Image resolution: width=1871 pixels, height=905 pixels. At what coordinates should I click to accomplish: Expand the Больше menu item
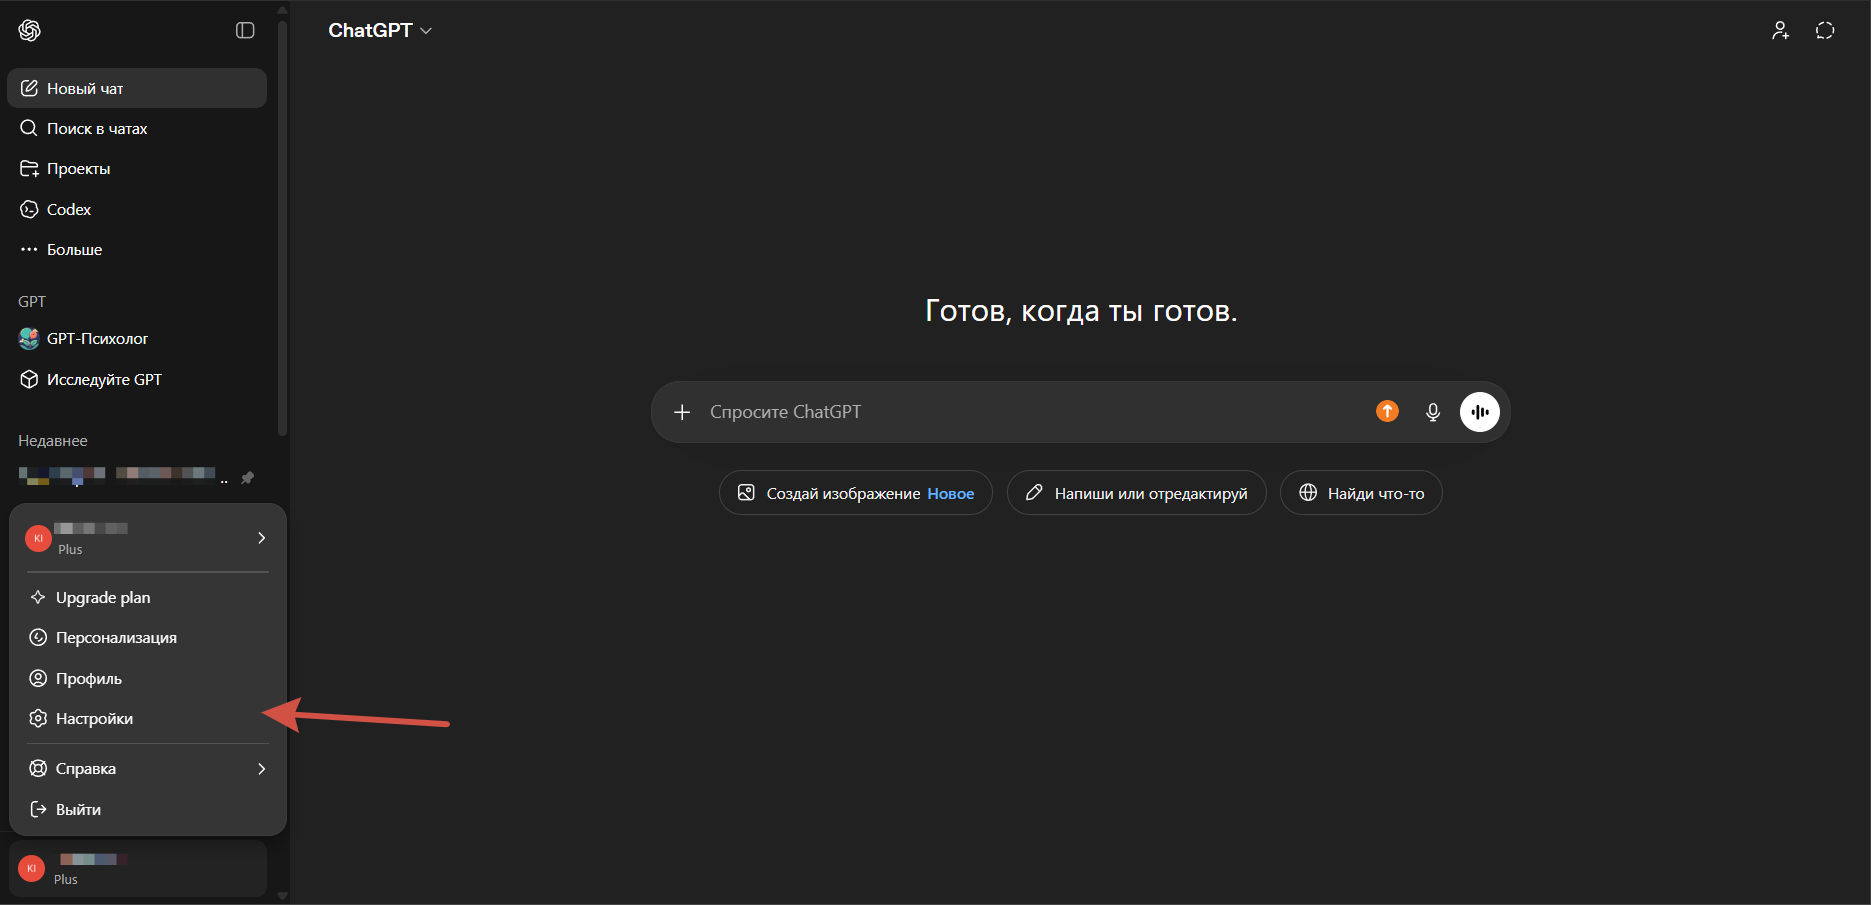point(137,249)
